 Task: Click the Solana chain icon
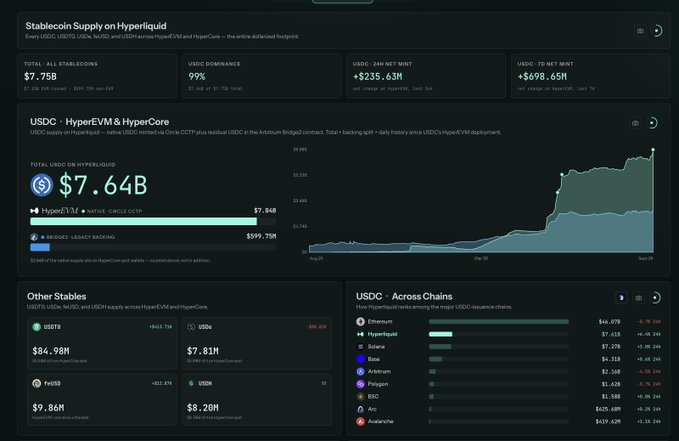pos(360,347)
